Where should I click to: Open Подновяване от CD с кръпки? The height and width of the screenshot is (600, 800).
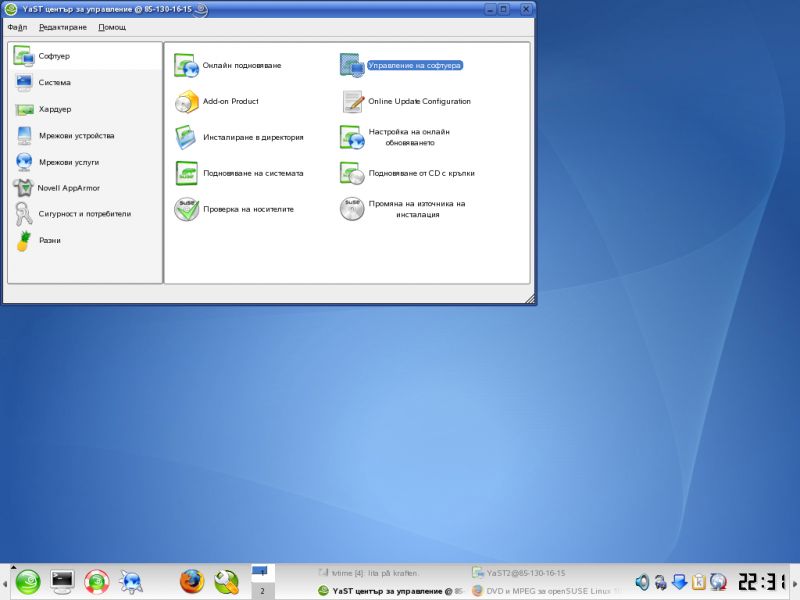tap(408, 173)
